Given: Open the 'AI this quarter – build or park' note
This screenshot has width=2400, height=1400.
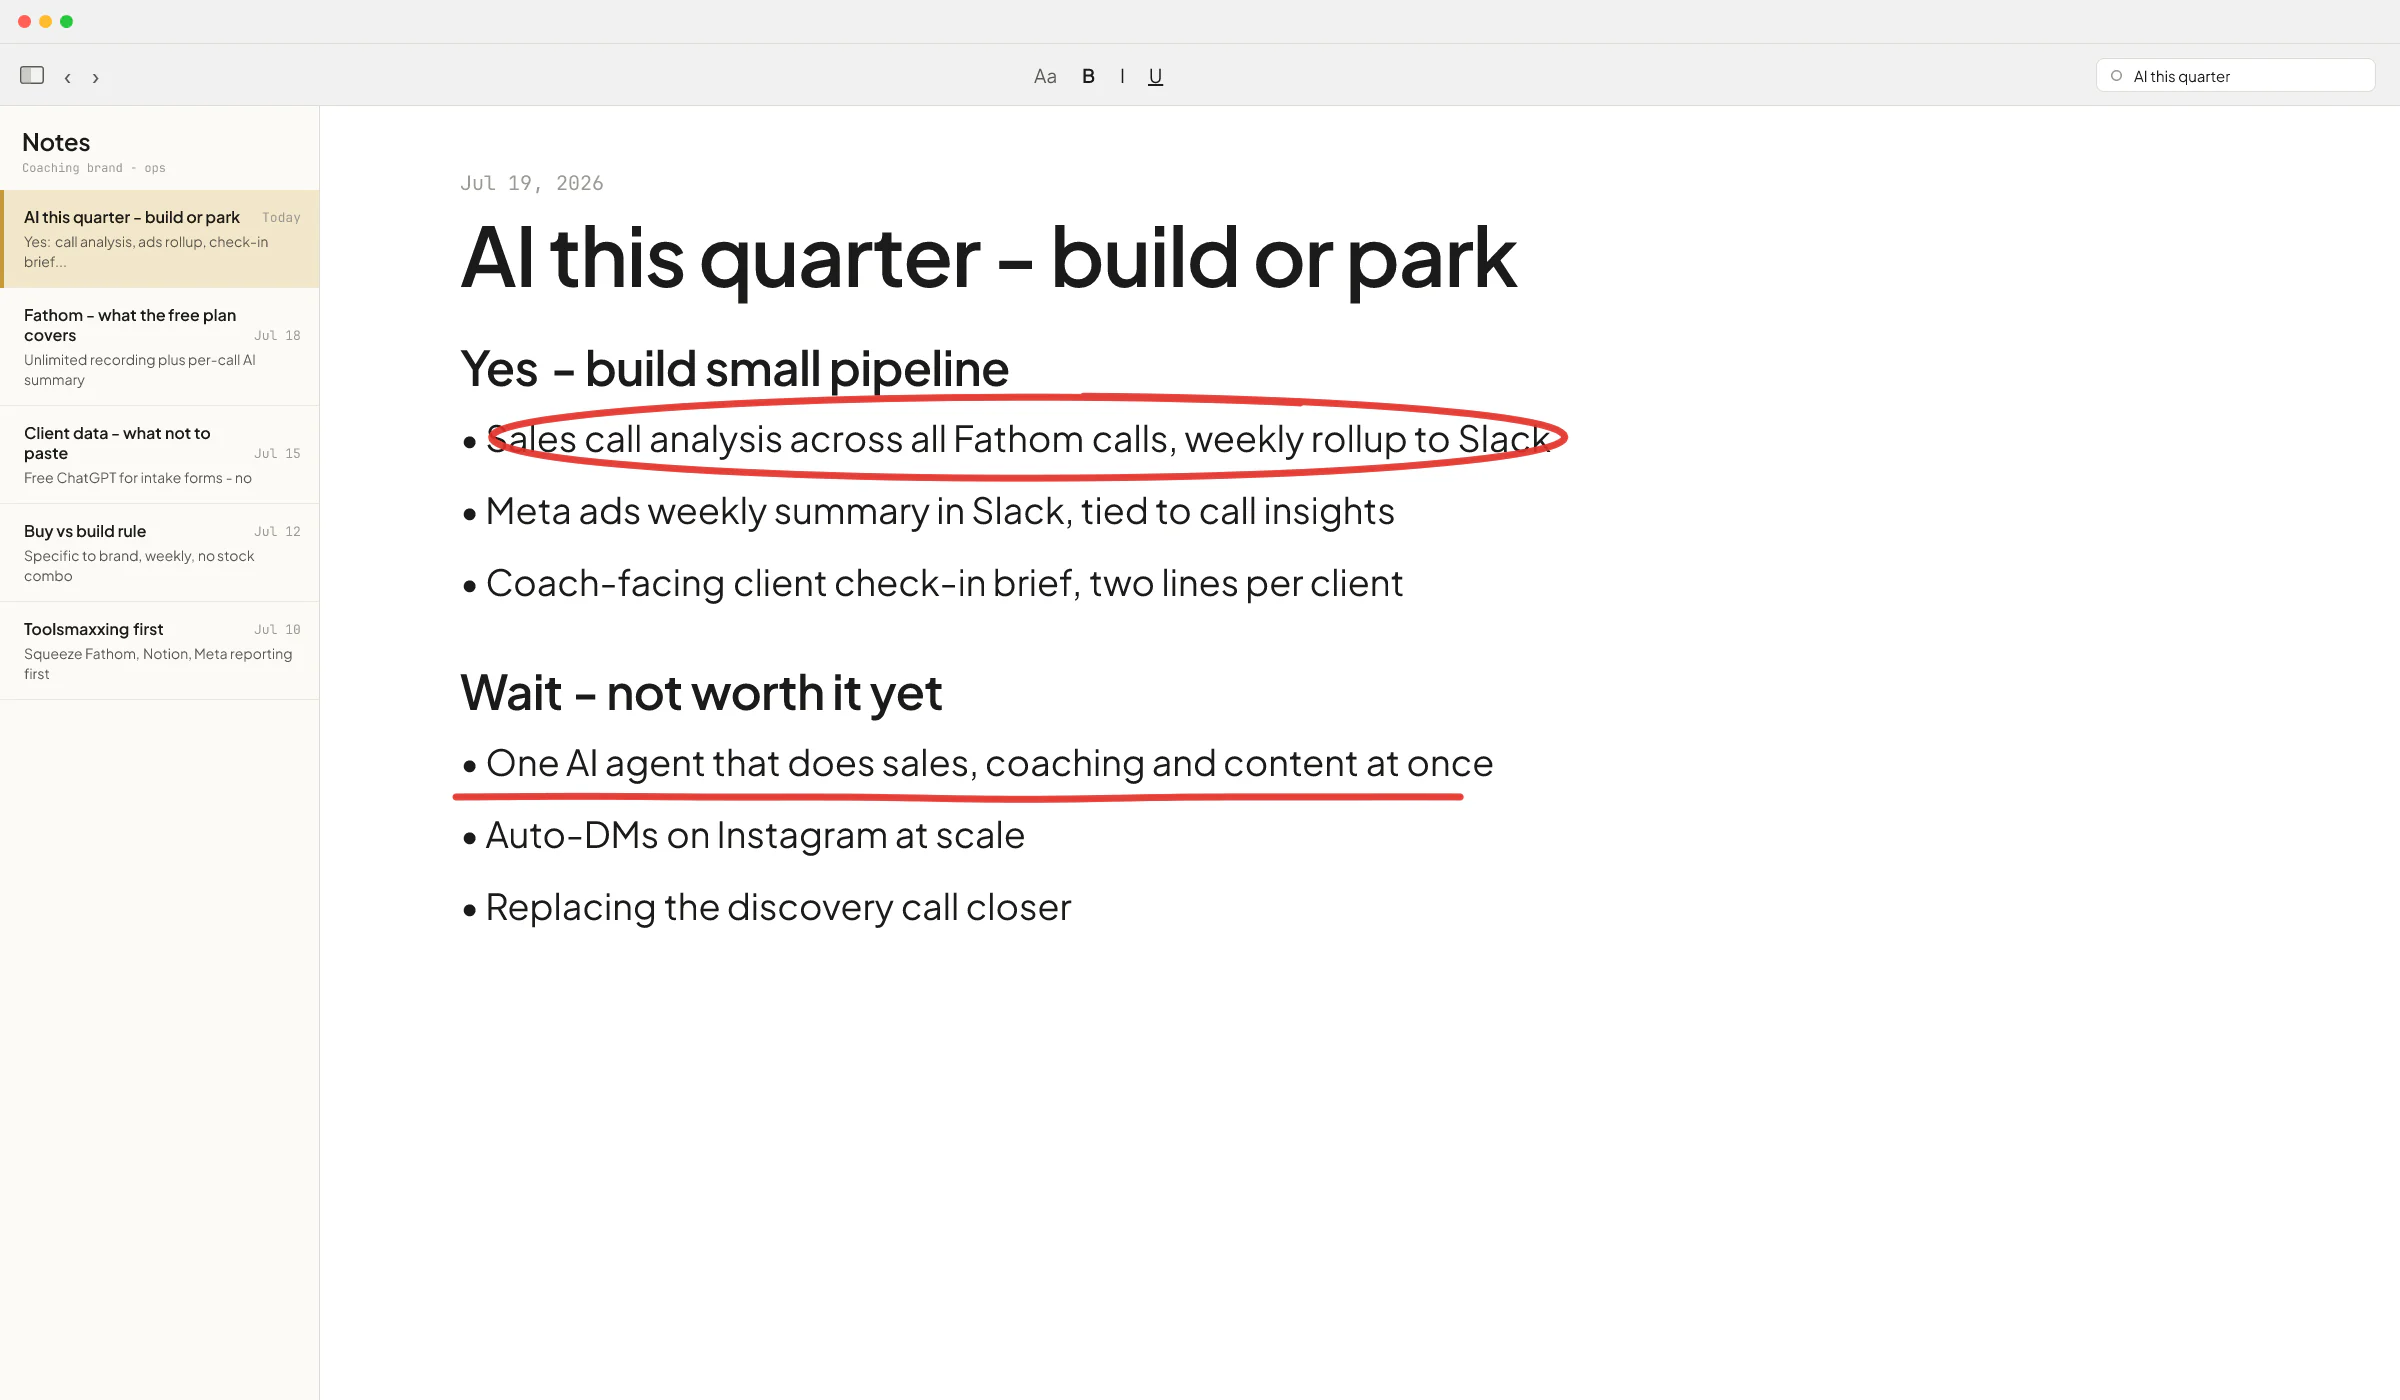Looking at the screenshot, I should pos(160,239).
